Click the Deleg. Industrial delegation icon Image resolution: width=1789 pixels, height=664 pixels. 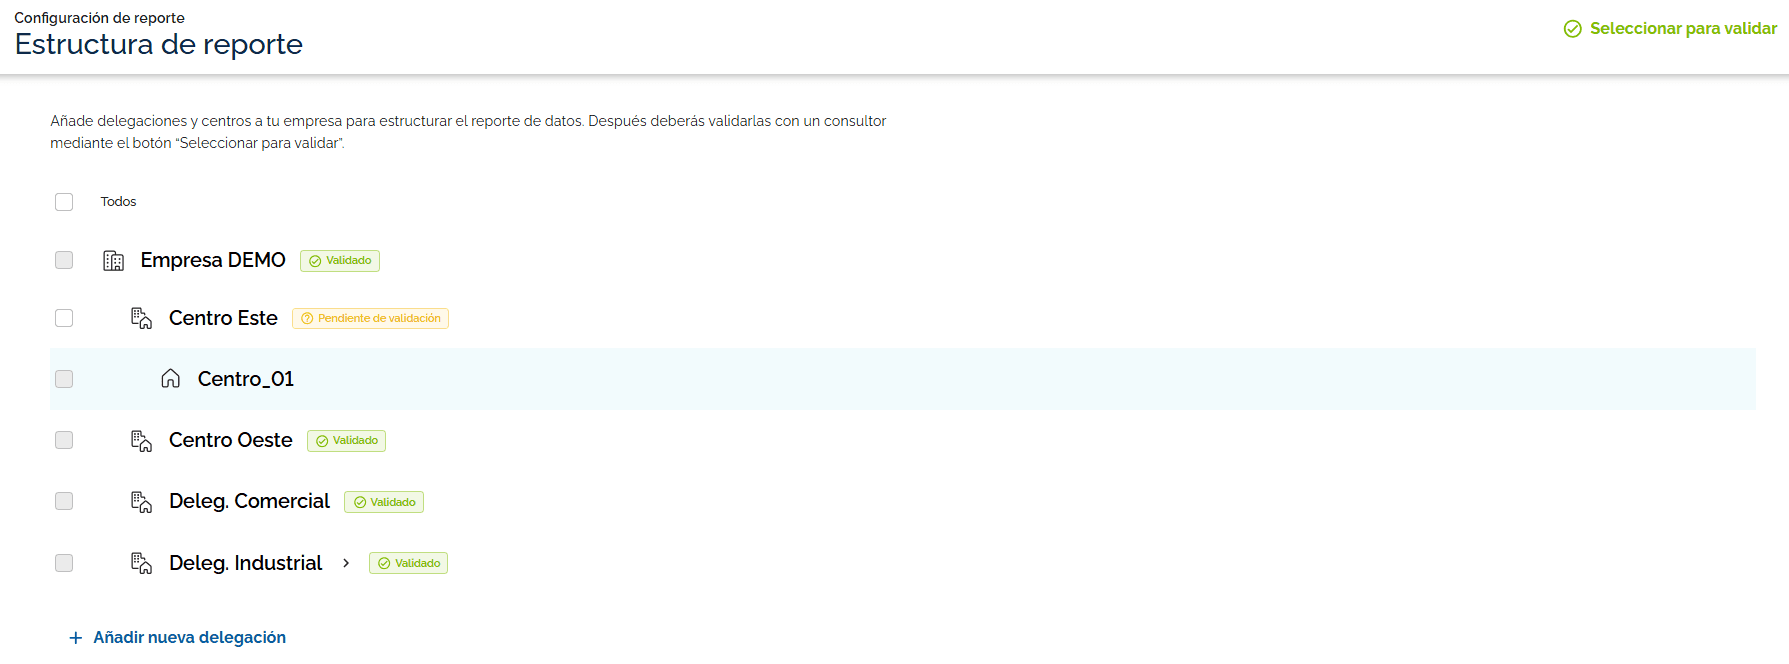click(x=142, y=563)
